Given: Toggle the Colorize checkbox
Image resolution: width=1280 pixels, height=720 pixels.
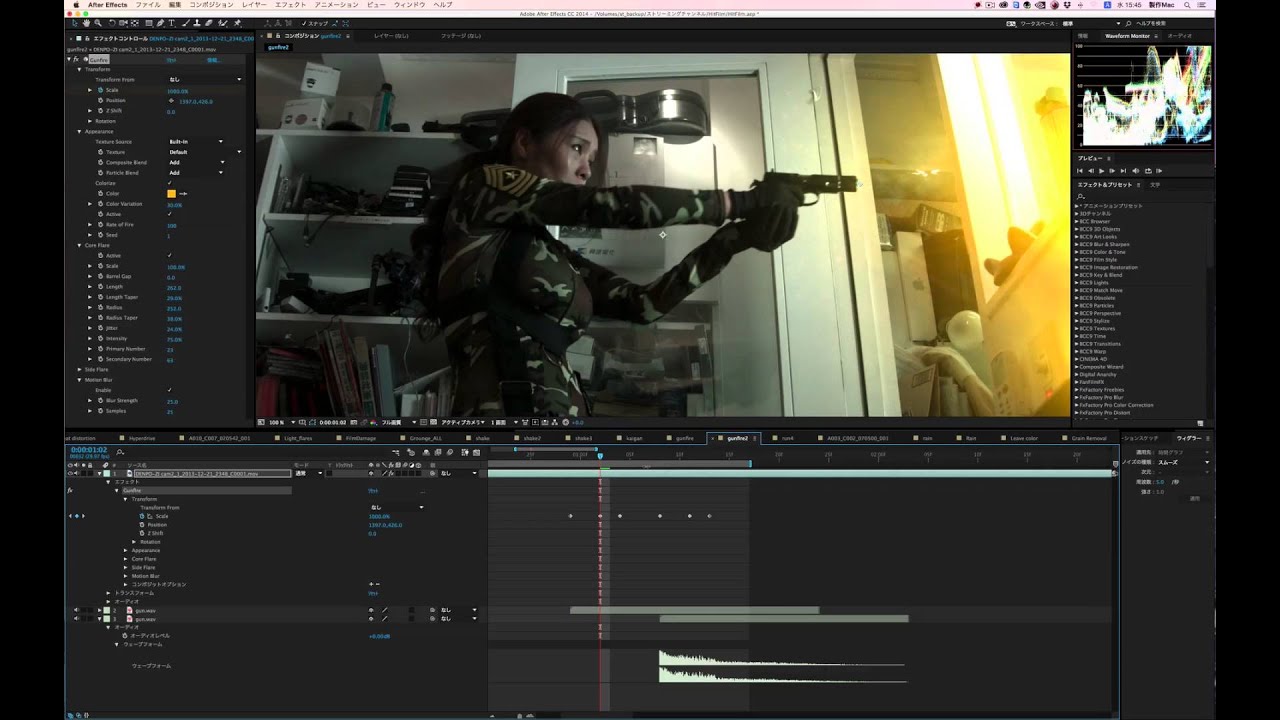Looking at the screenshot, I should pos(170,183).
